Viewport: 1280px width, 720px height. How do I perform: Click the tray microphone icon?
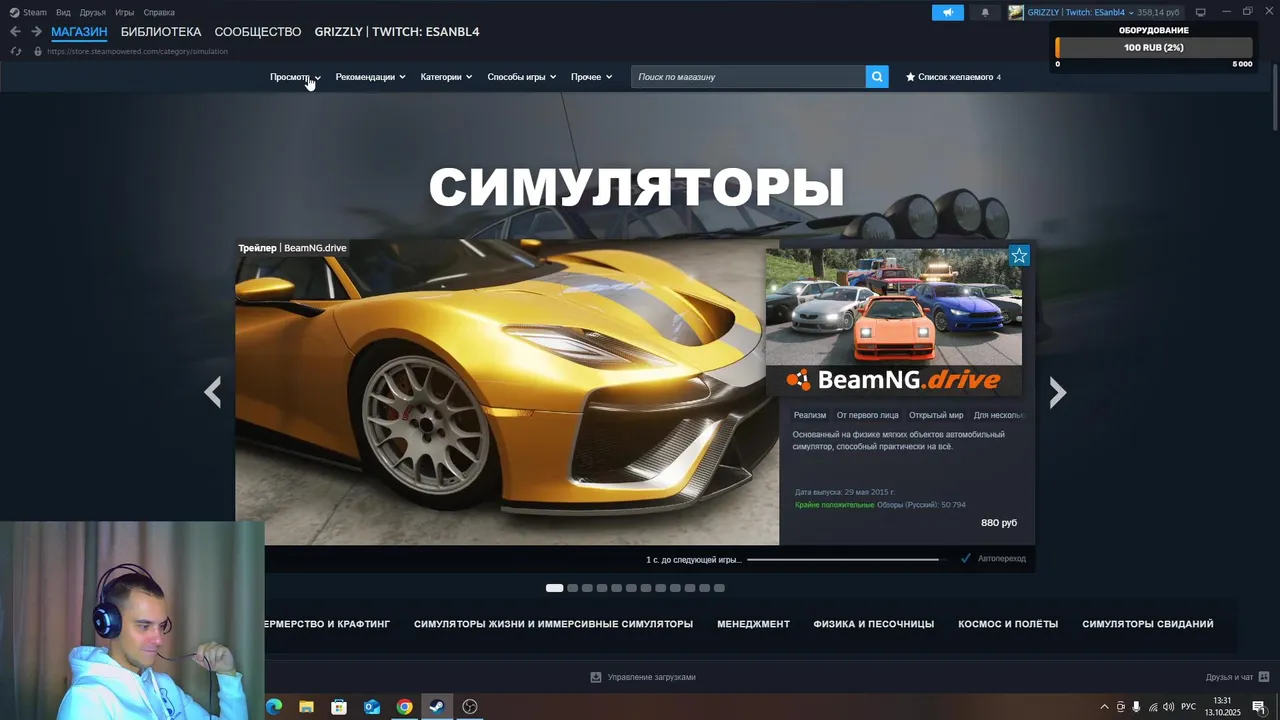[1136, 707]
